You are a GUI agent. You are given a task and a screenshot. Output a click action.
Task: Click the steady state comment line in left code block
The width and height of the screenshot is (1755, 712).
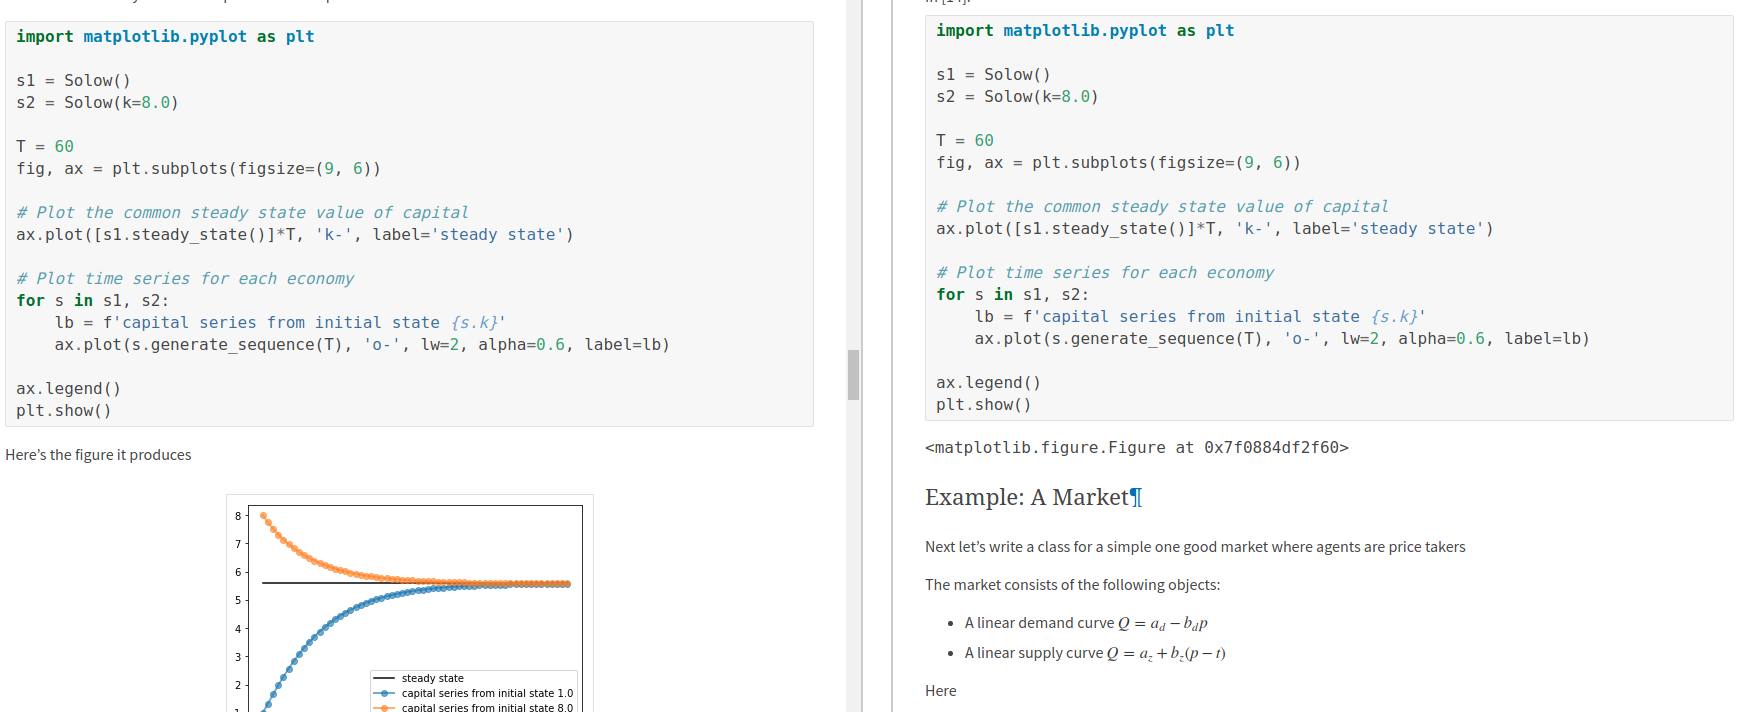pos(242,213)
